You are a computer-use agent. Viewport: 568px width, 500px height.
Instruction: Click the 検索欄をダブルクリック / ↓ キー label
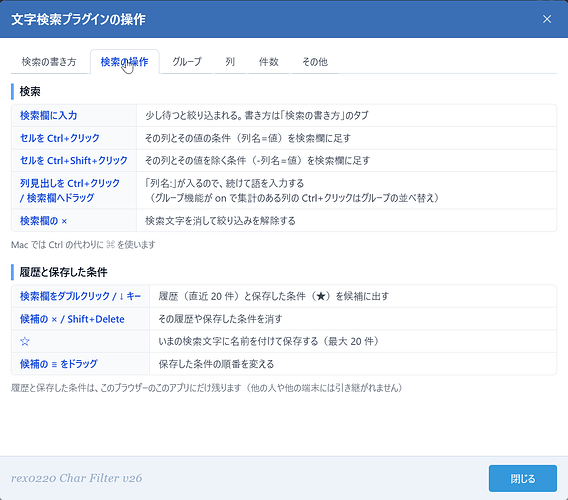80,296
